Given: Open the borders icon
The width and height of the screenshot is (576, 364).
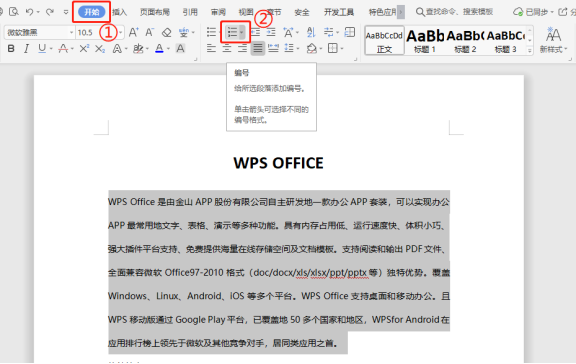Looking at the screenshot, I should tap(332, 48).
